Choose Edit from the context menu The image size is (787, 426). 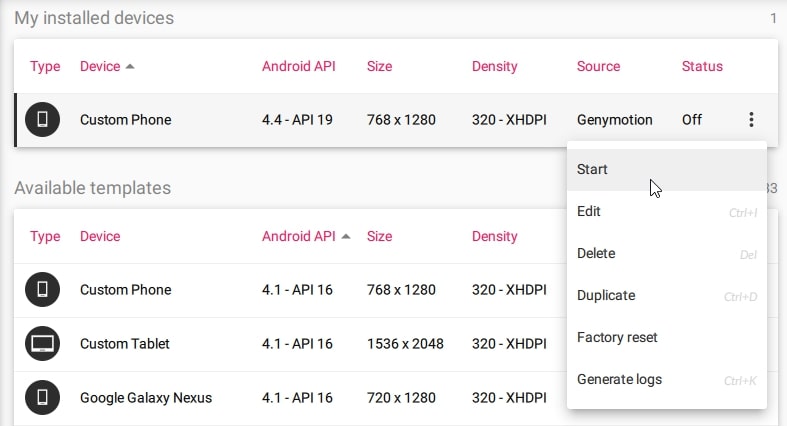pos(667,212)
